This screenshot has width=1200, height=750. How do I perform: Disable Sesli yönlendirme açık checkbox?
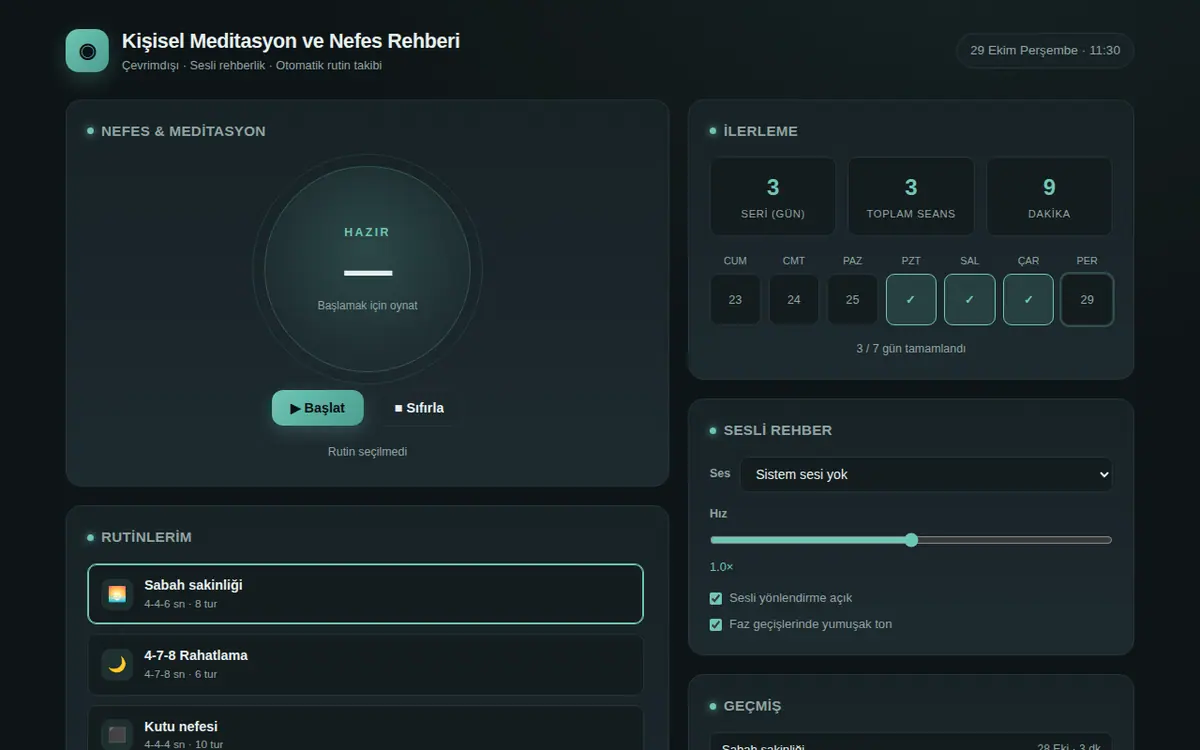tap(716, 598)
